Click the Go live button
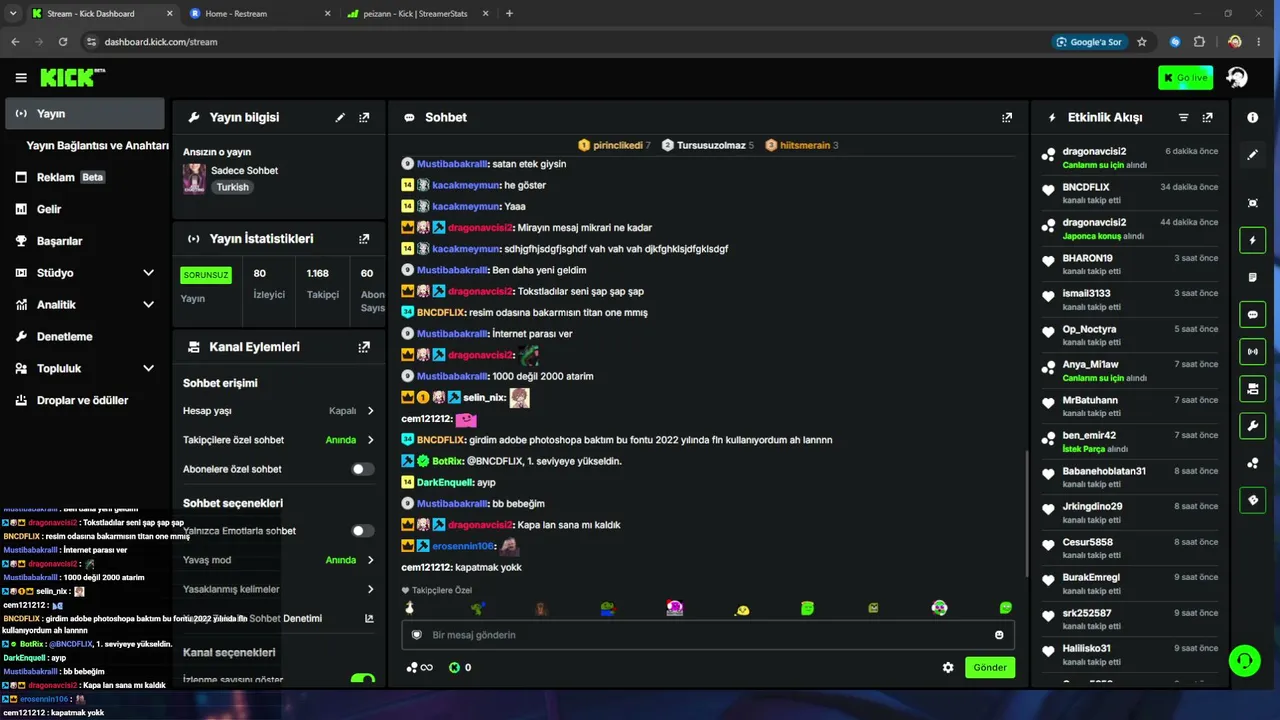 click(1185, 78)
